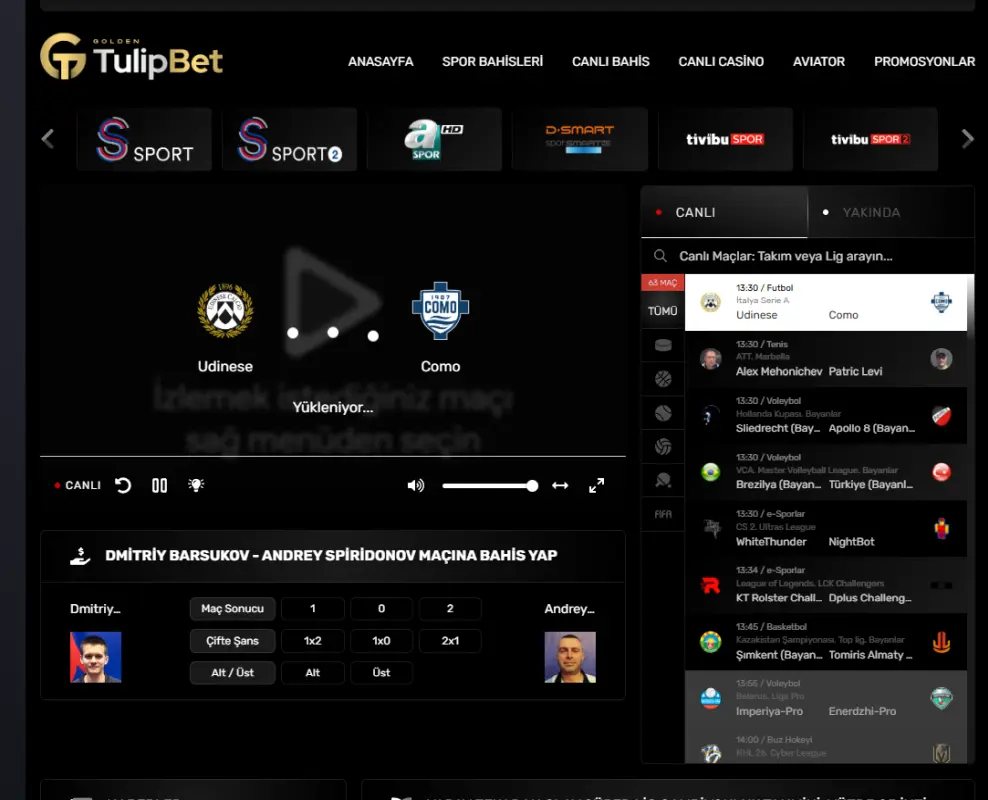Viewport: 988px width, 800px height.
Task: Enter fullscreen using the expand icon
Action: coord(597,486)
